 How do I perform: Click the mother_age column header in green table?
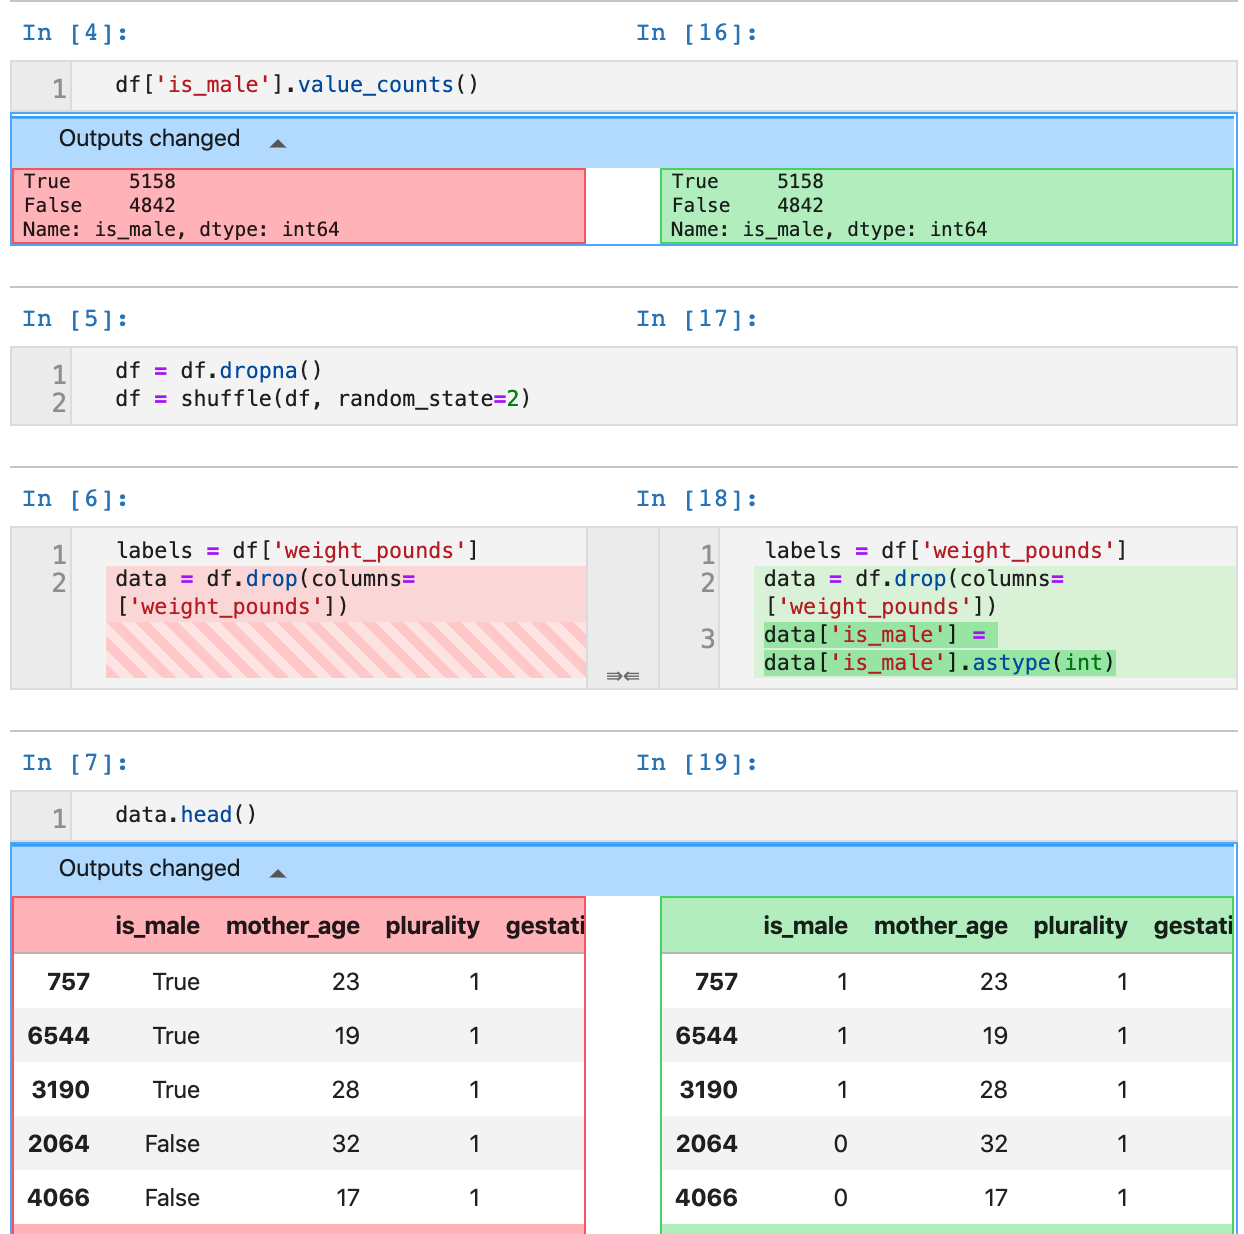[940, 926]
